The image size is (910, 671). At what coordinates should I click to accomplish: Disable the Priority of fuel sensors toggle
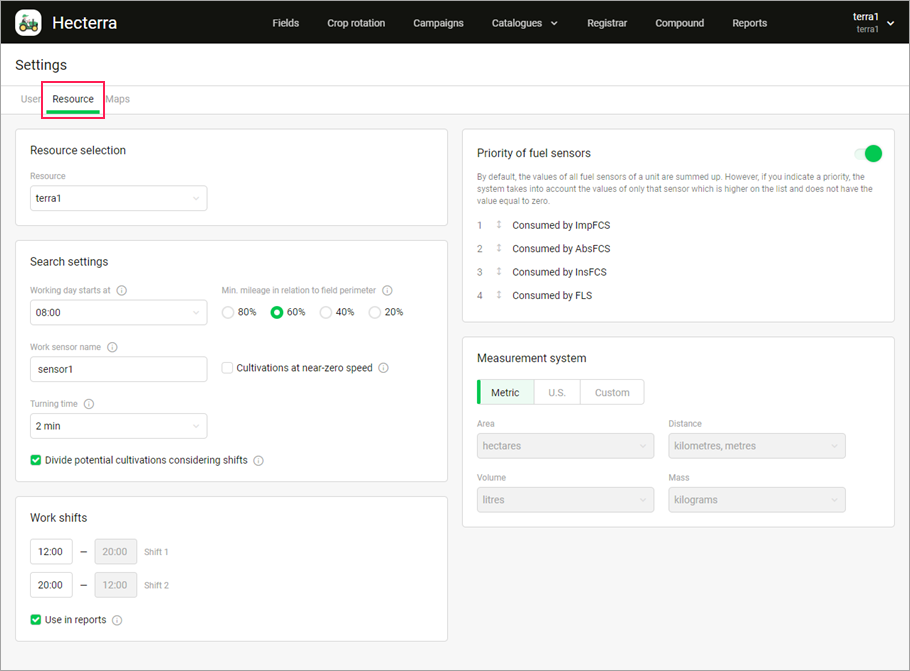(x=868, y=153)
